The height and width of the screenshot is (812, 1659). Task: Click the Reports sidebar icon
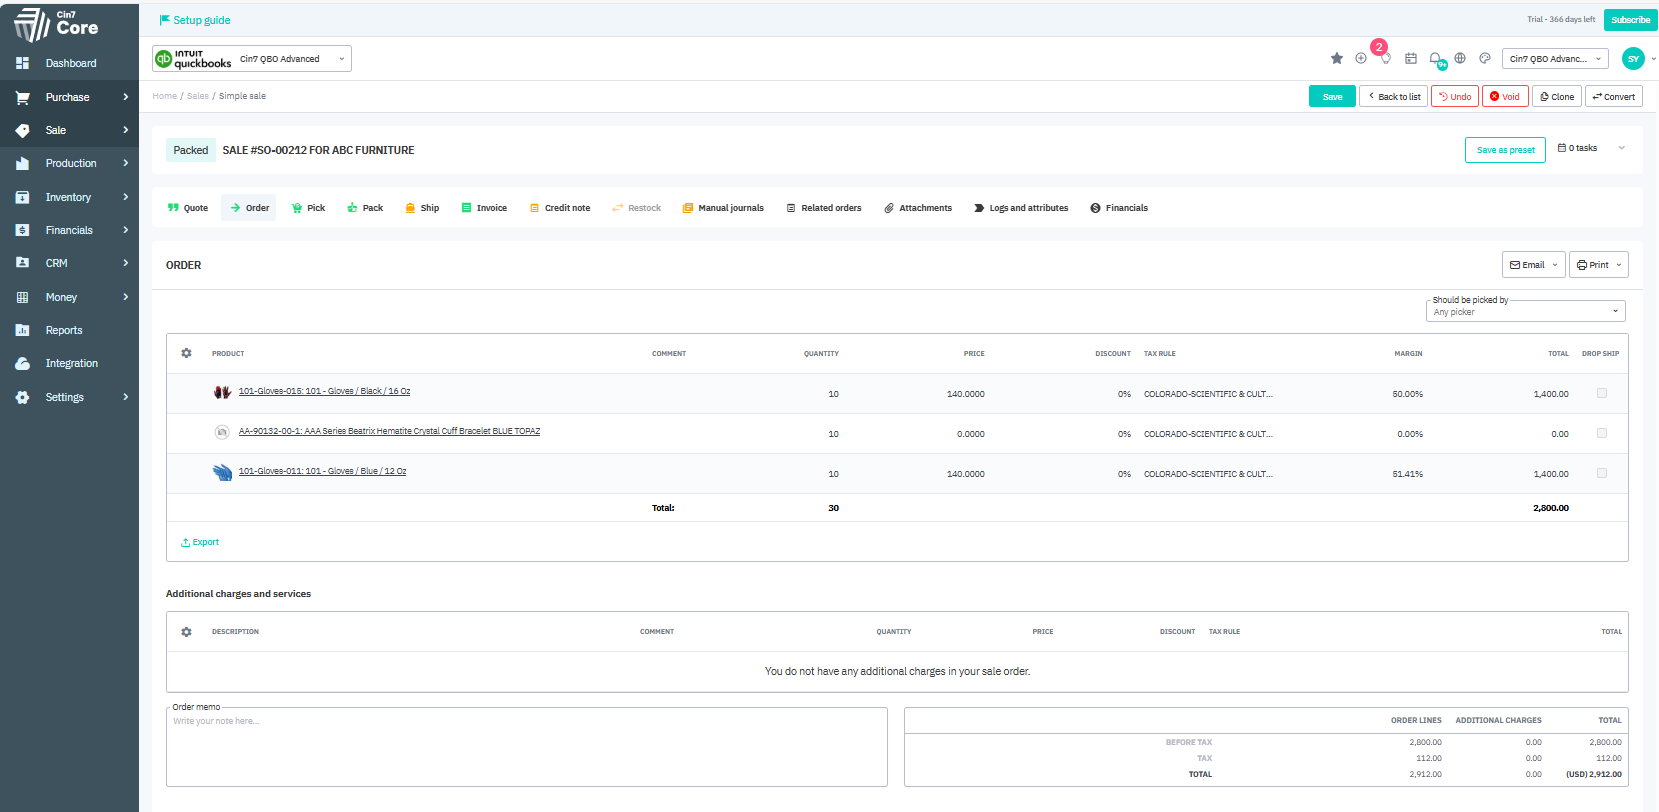point(22,330)
